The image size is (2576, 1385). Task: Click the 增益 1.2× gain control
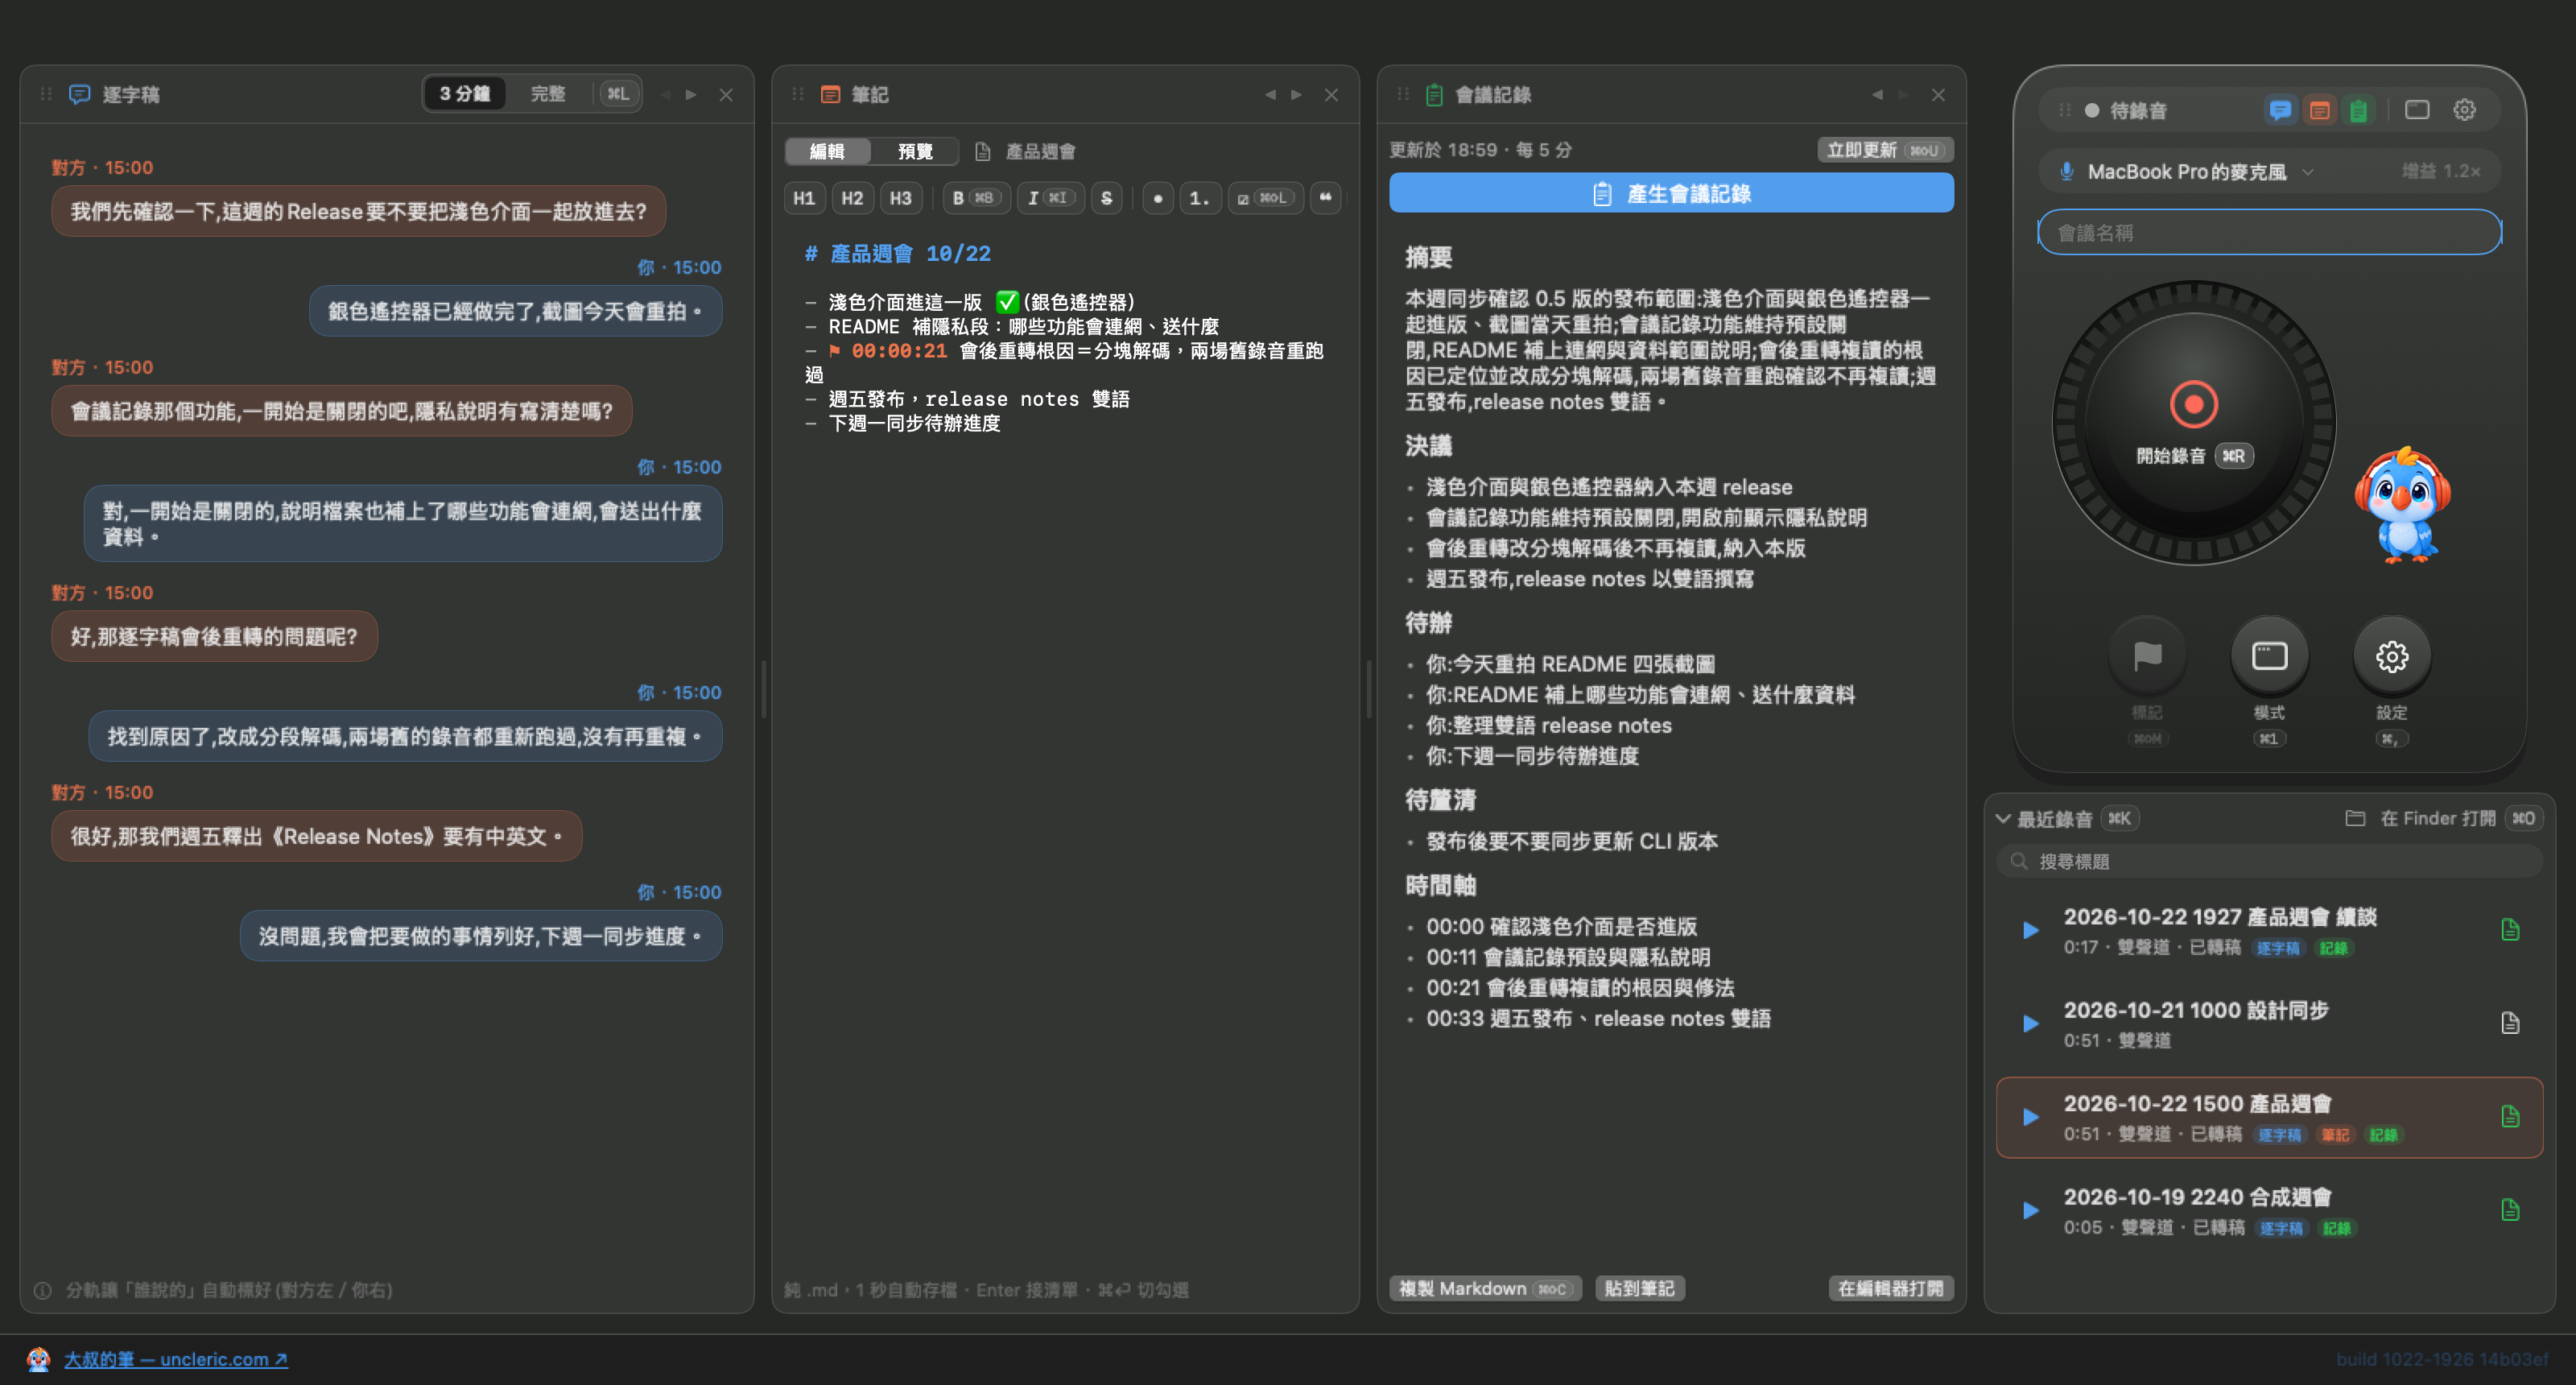tap(2441, 172)
